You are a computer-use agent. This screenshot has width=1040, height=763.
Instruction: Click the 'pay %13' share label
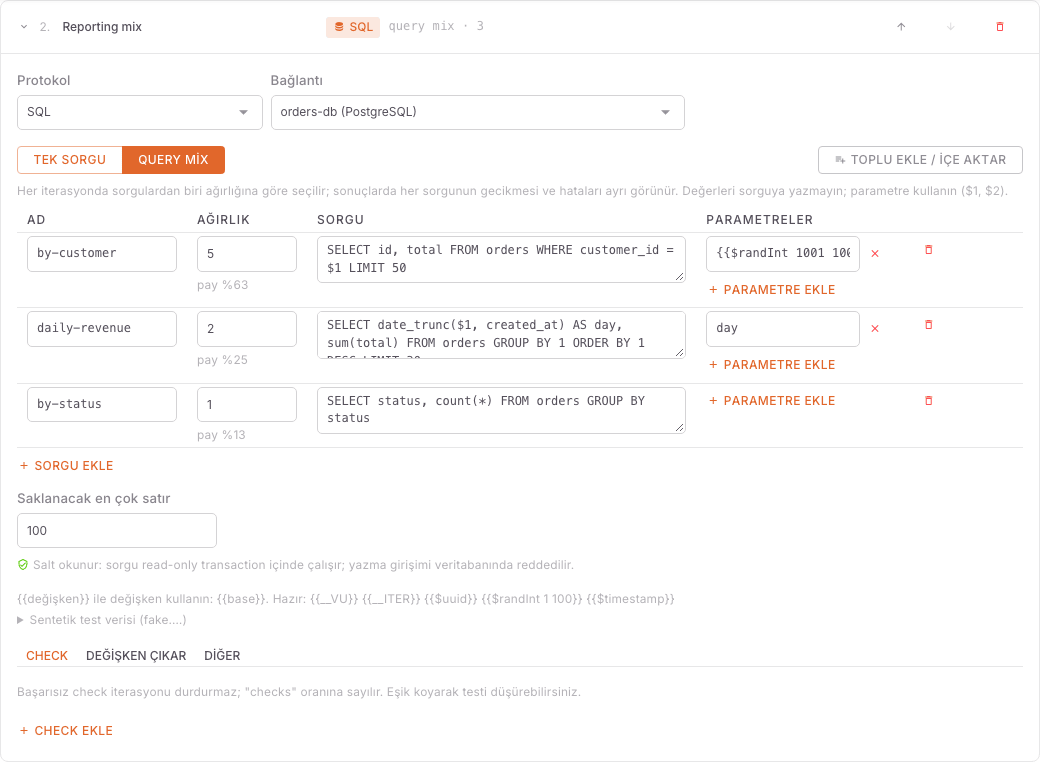[x=222, y=435]
